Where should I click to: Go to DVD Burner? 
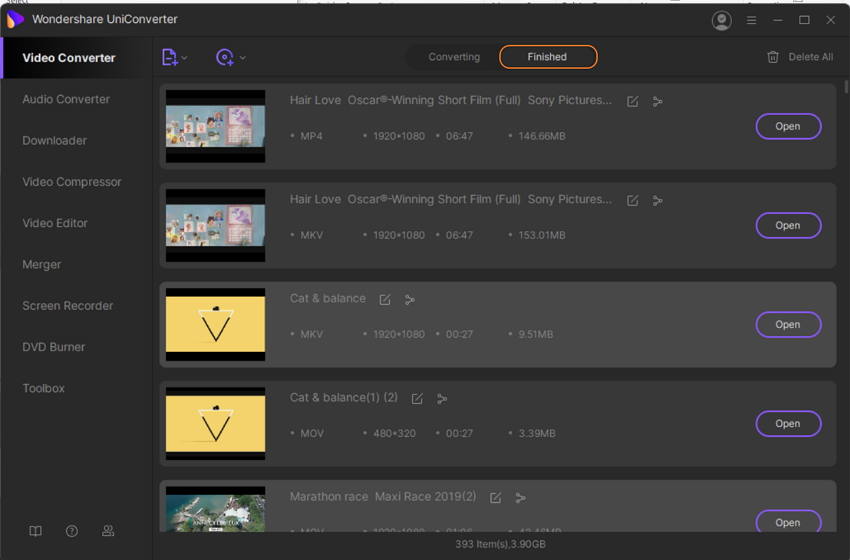click(x=54, y=347)
